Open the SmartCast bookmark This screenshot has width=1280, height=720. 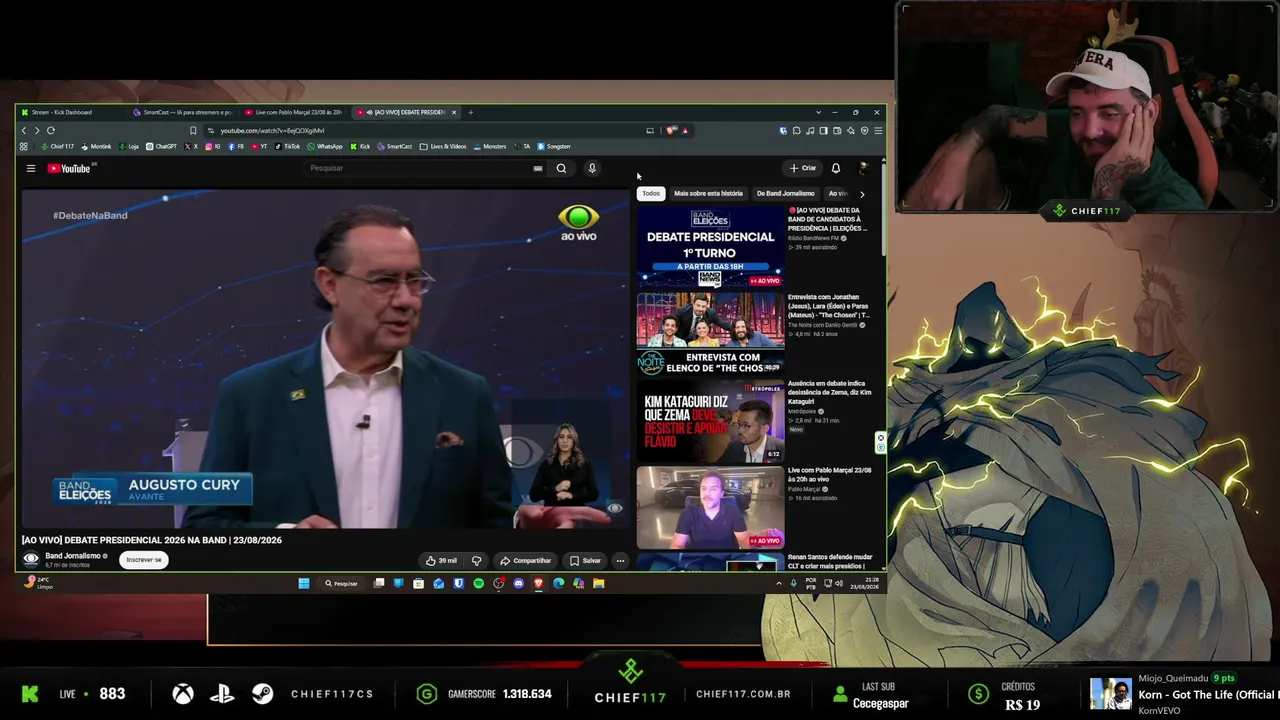click(x=394, y=147)
